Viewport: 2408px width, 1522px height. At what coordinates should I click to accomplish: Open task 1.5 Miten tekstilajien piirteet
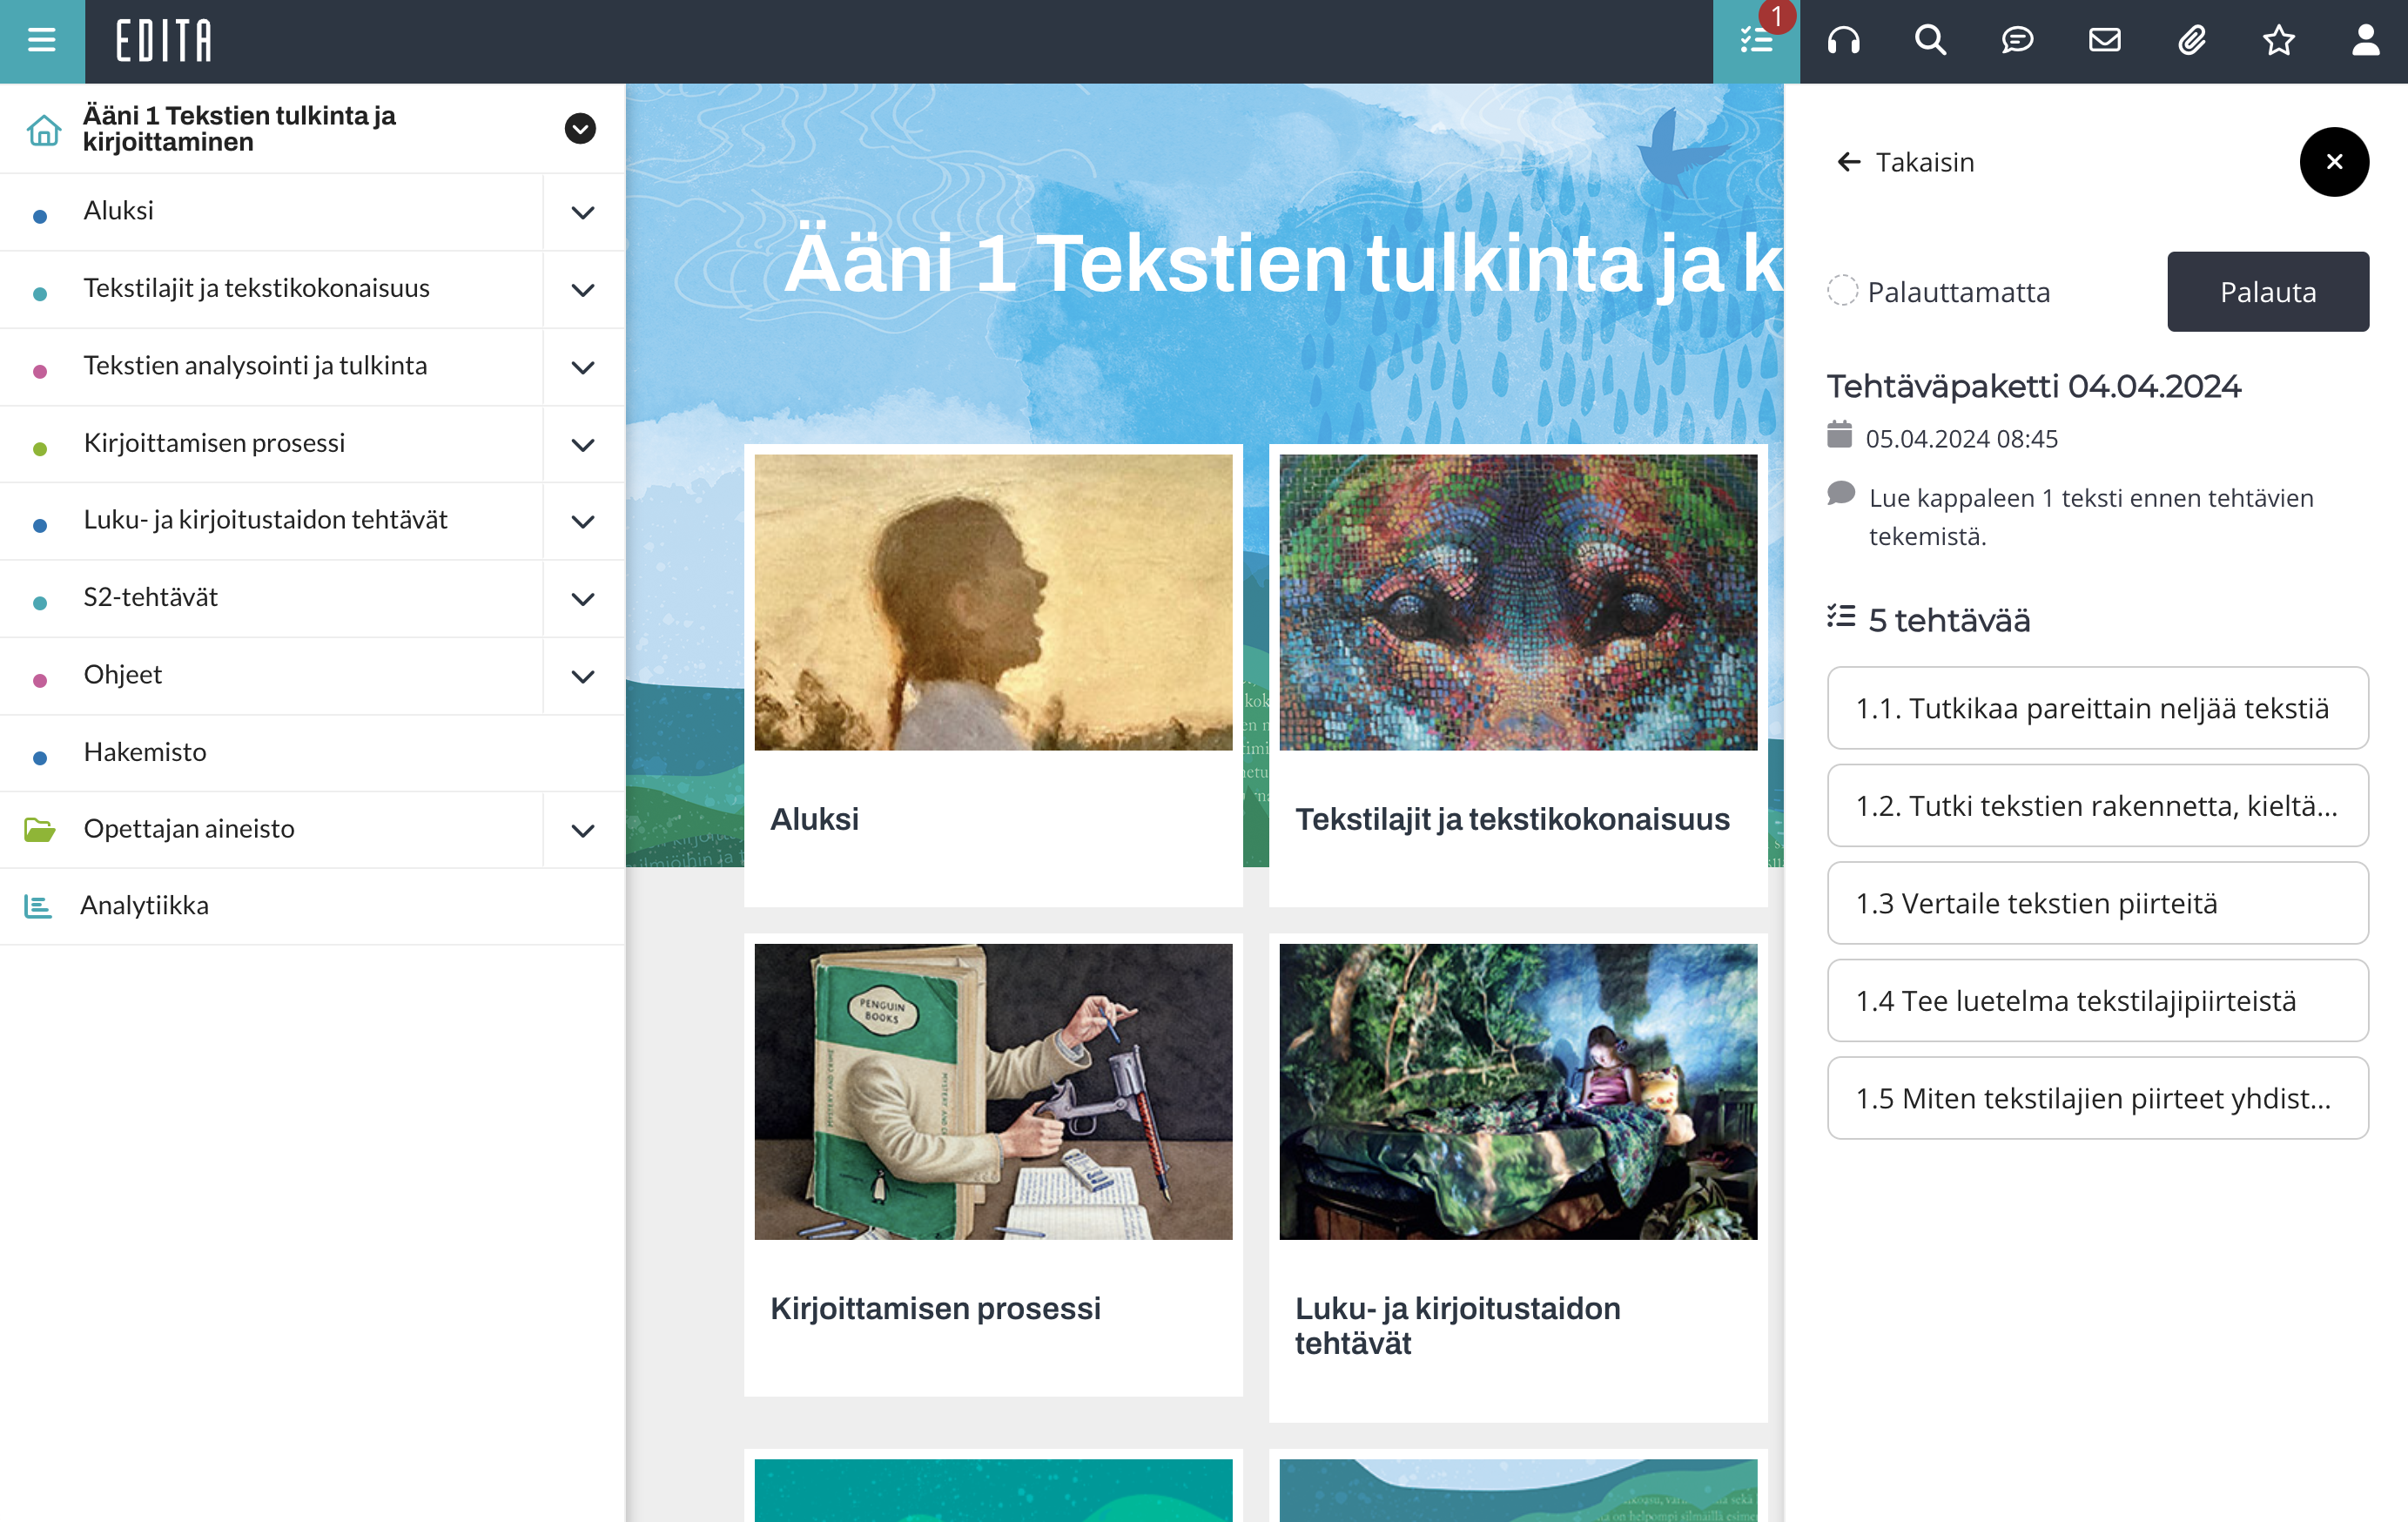click(2097, 1098)
